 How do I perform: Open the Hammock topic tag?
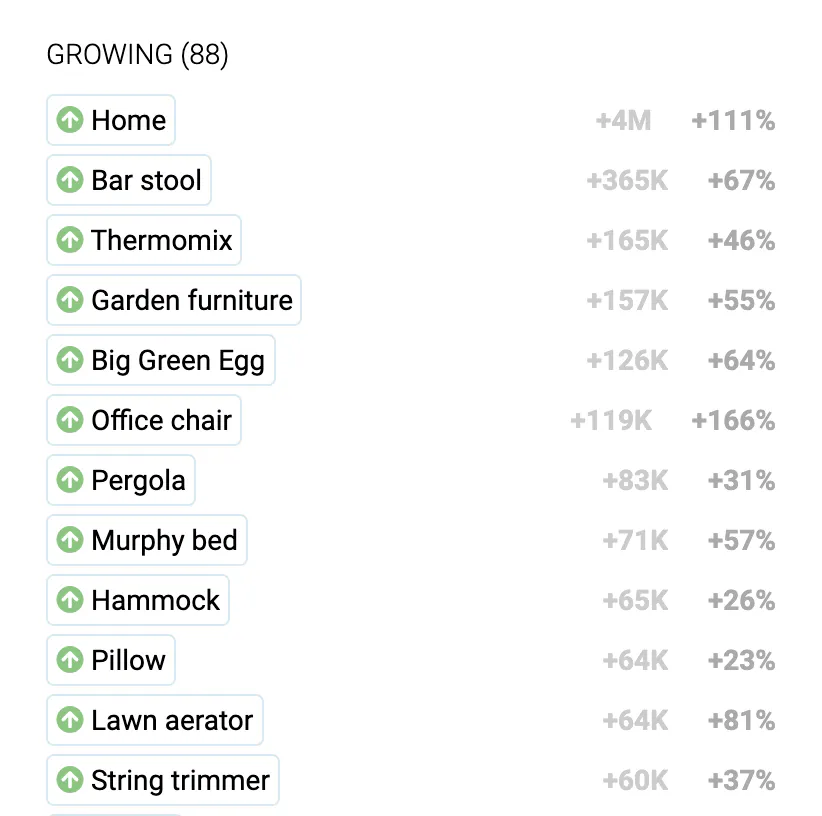click(138, 600)
